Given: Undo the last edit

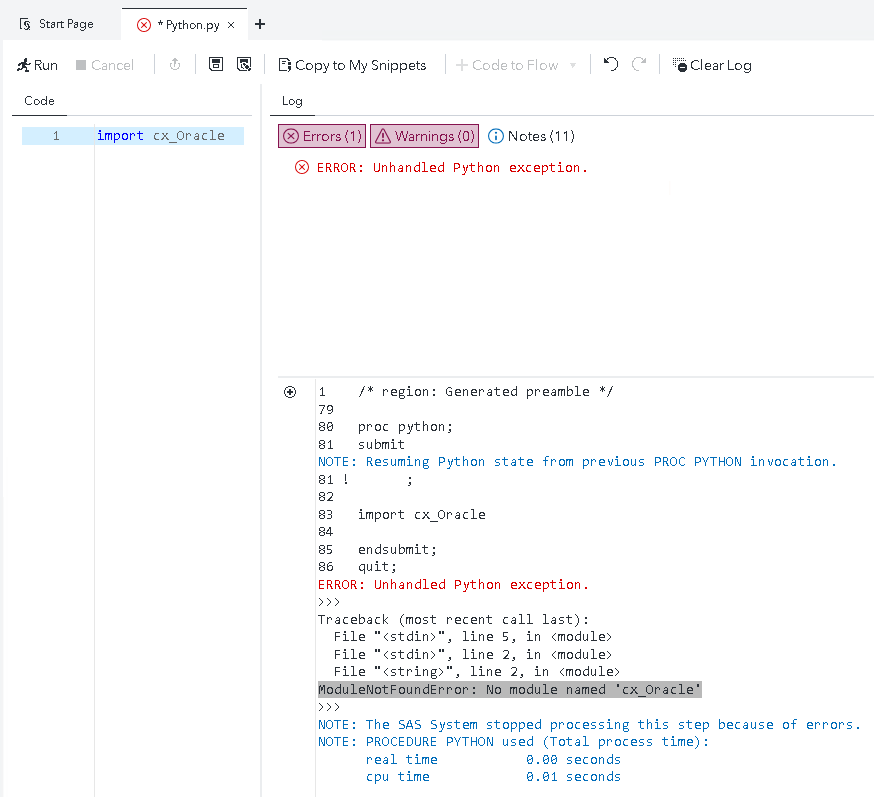Looking at the screenshot, I should coord(611,65).
